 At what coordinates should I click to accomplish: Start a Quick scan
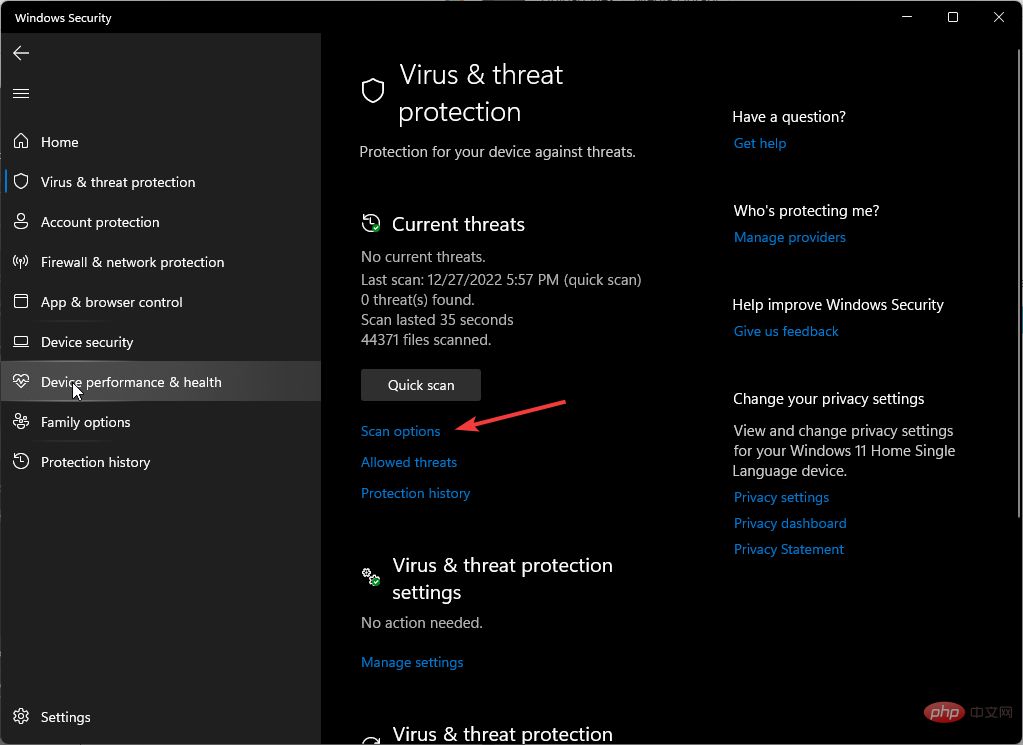click(420, 385)
